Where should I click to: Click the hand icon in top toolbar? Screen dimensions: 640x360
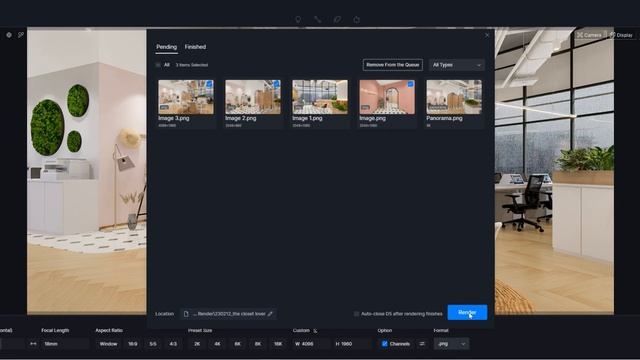357,20
